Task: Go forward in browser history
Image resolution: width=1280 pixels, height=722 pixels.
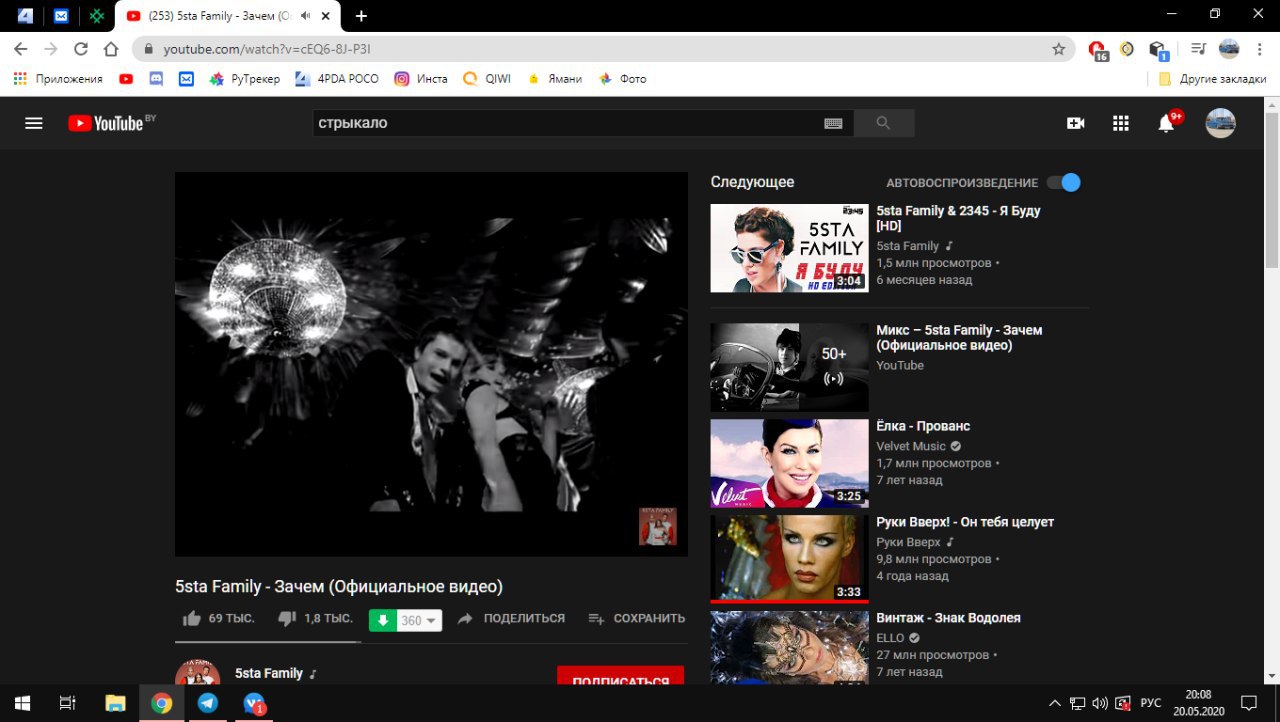Action: [x=51, y=49]
